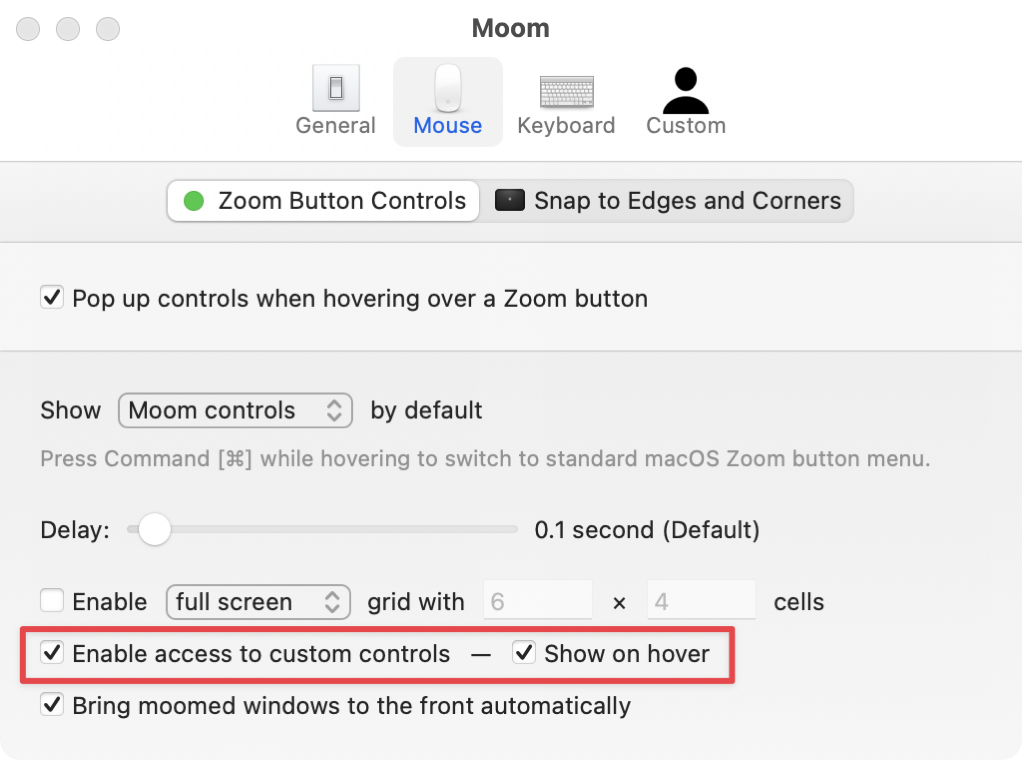Open the Custom person silhouette icon
Viewport: 1022px width, 760px height.
point(686,90)
